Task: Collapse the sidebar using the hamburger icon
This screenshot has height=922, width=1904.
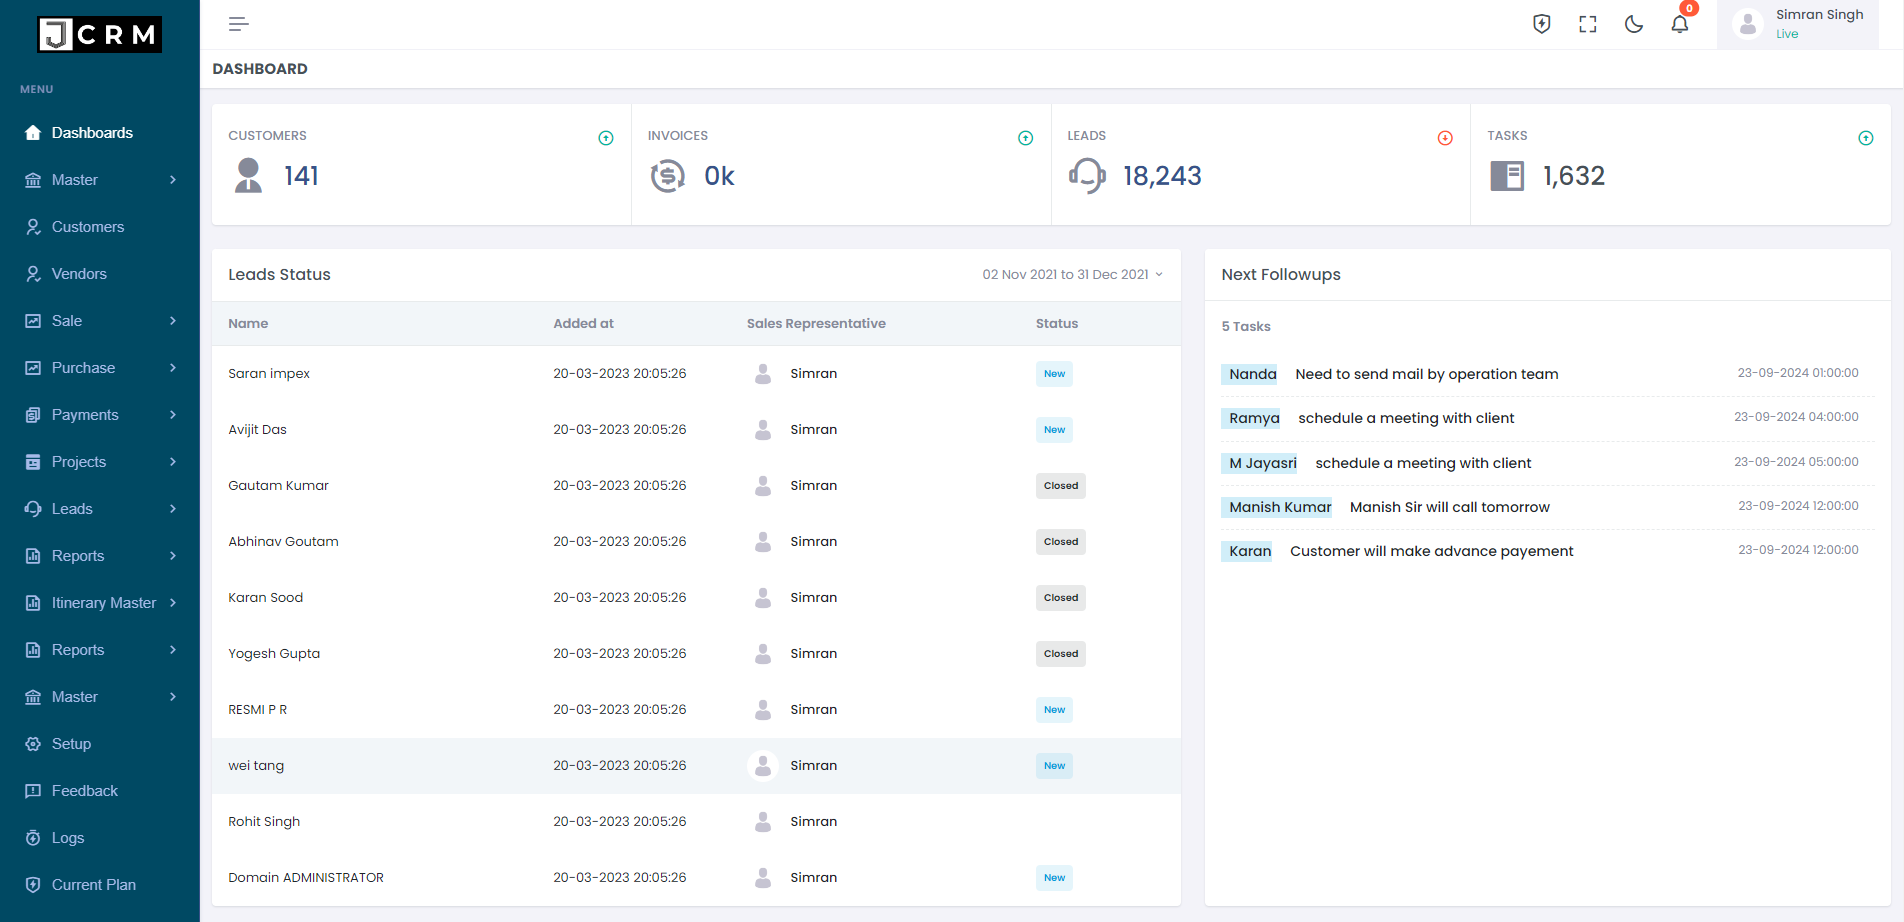Action: point(238,23)
